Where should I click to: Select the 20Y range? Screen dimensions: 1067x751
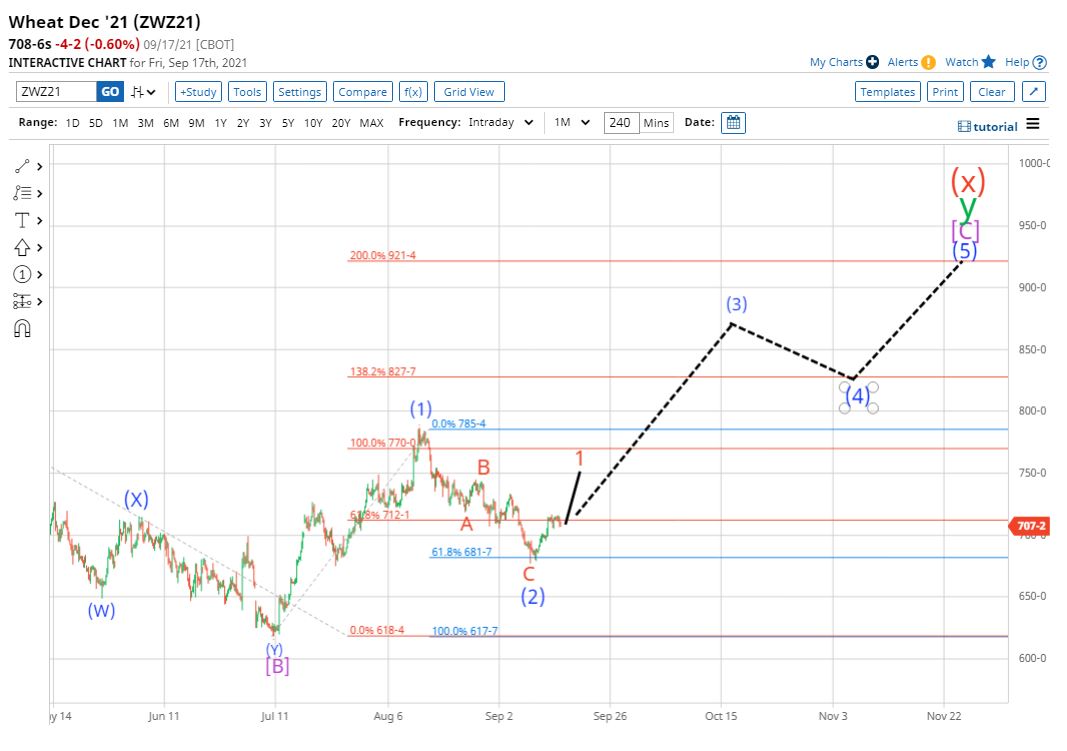coord(341,123)
